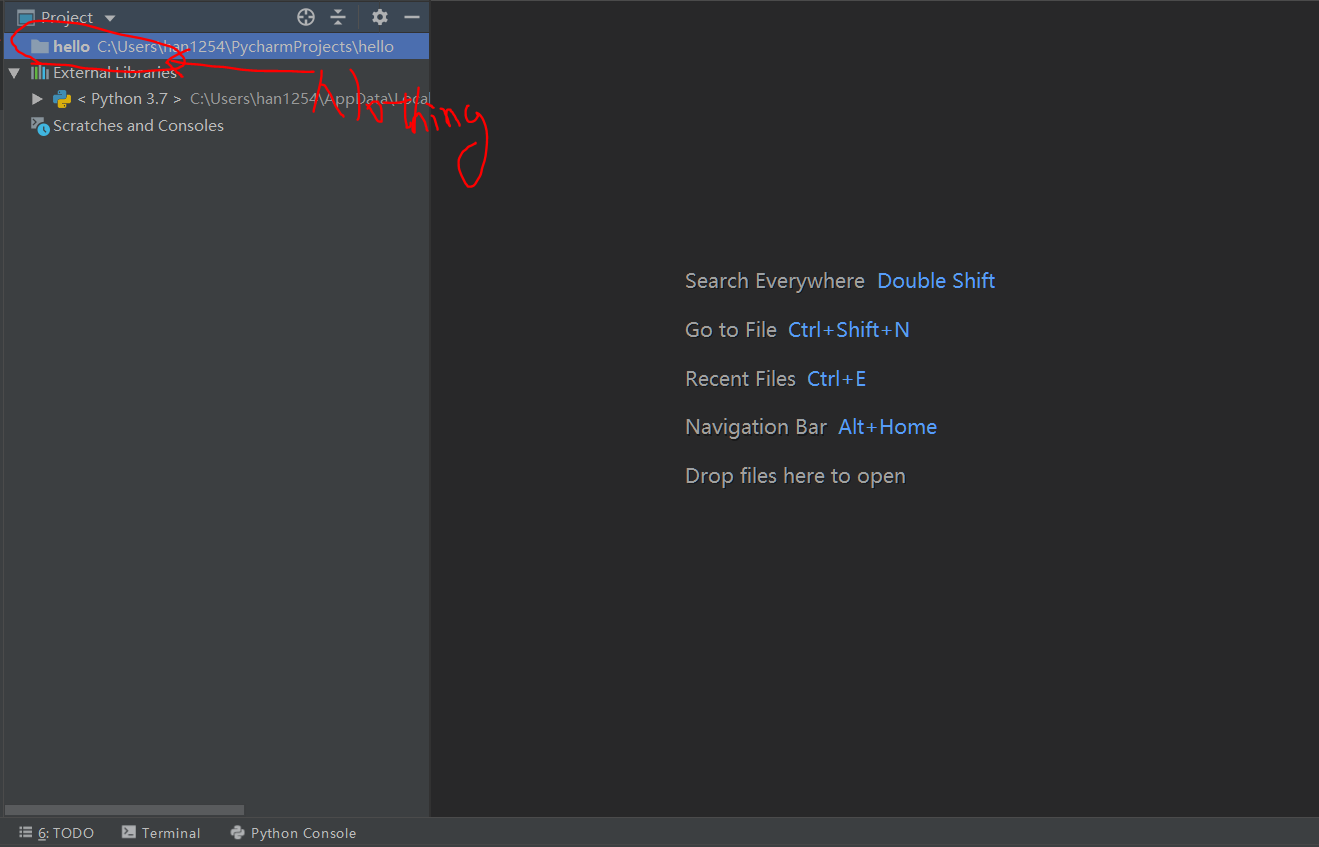Screen dimensions: 1319x847
Task: Open the TODO tool window tab
Action: click(x=57, y=833)
